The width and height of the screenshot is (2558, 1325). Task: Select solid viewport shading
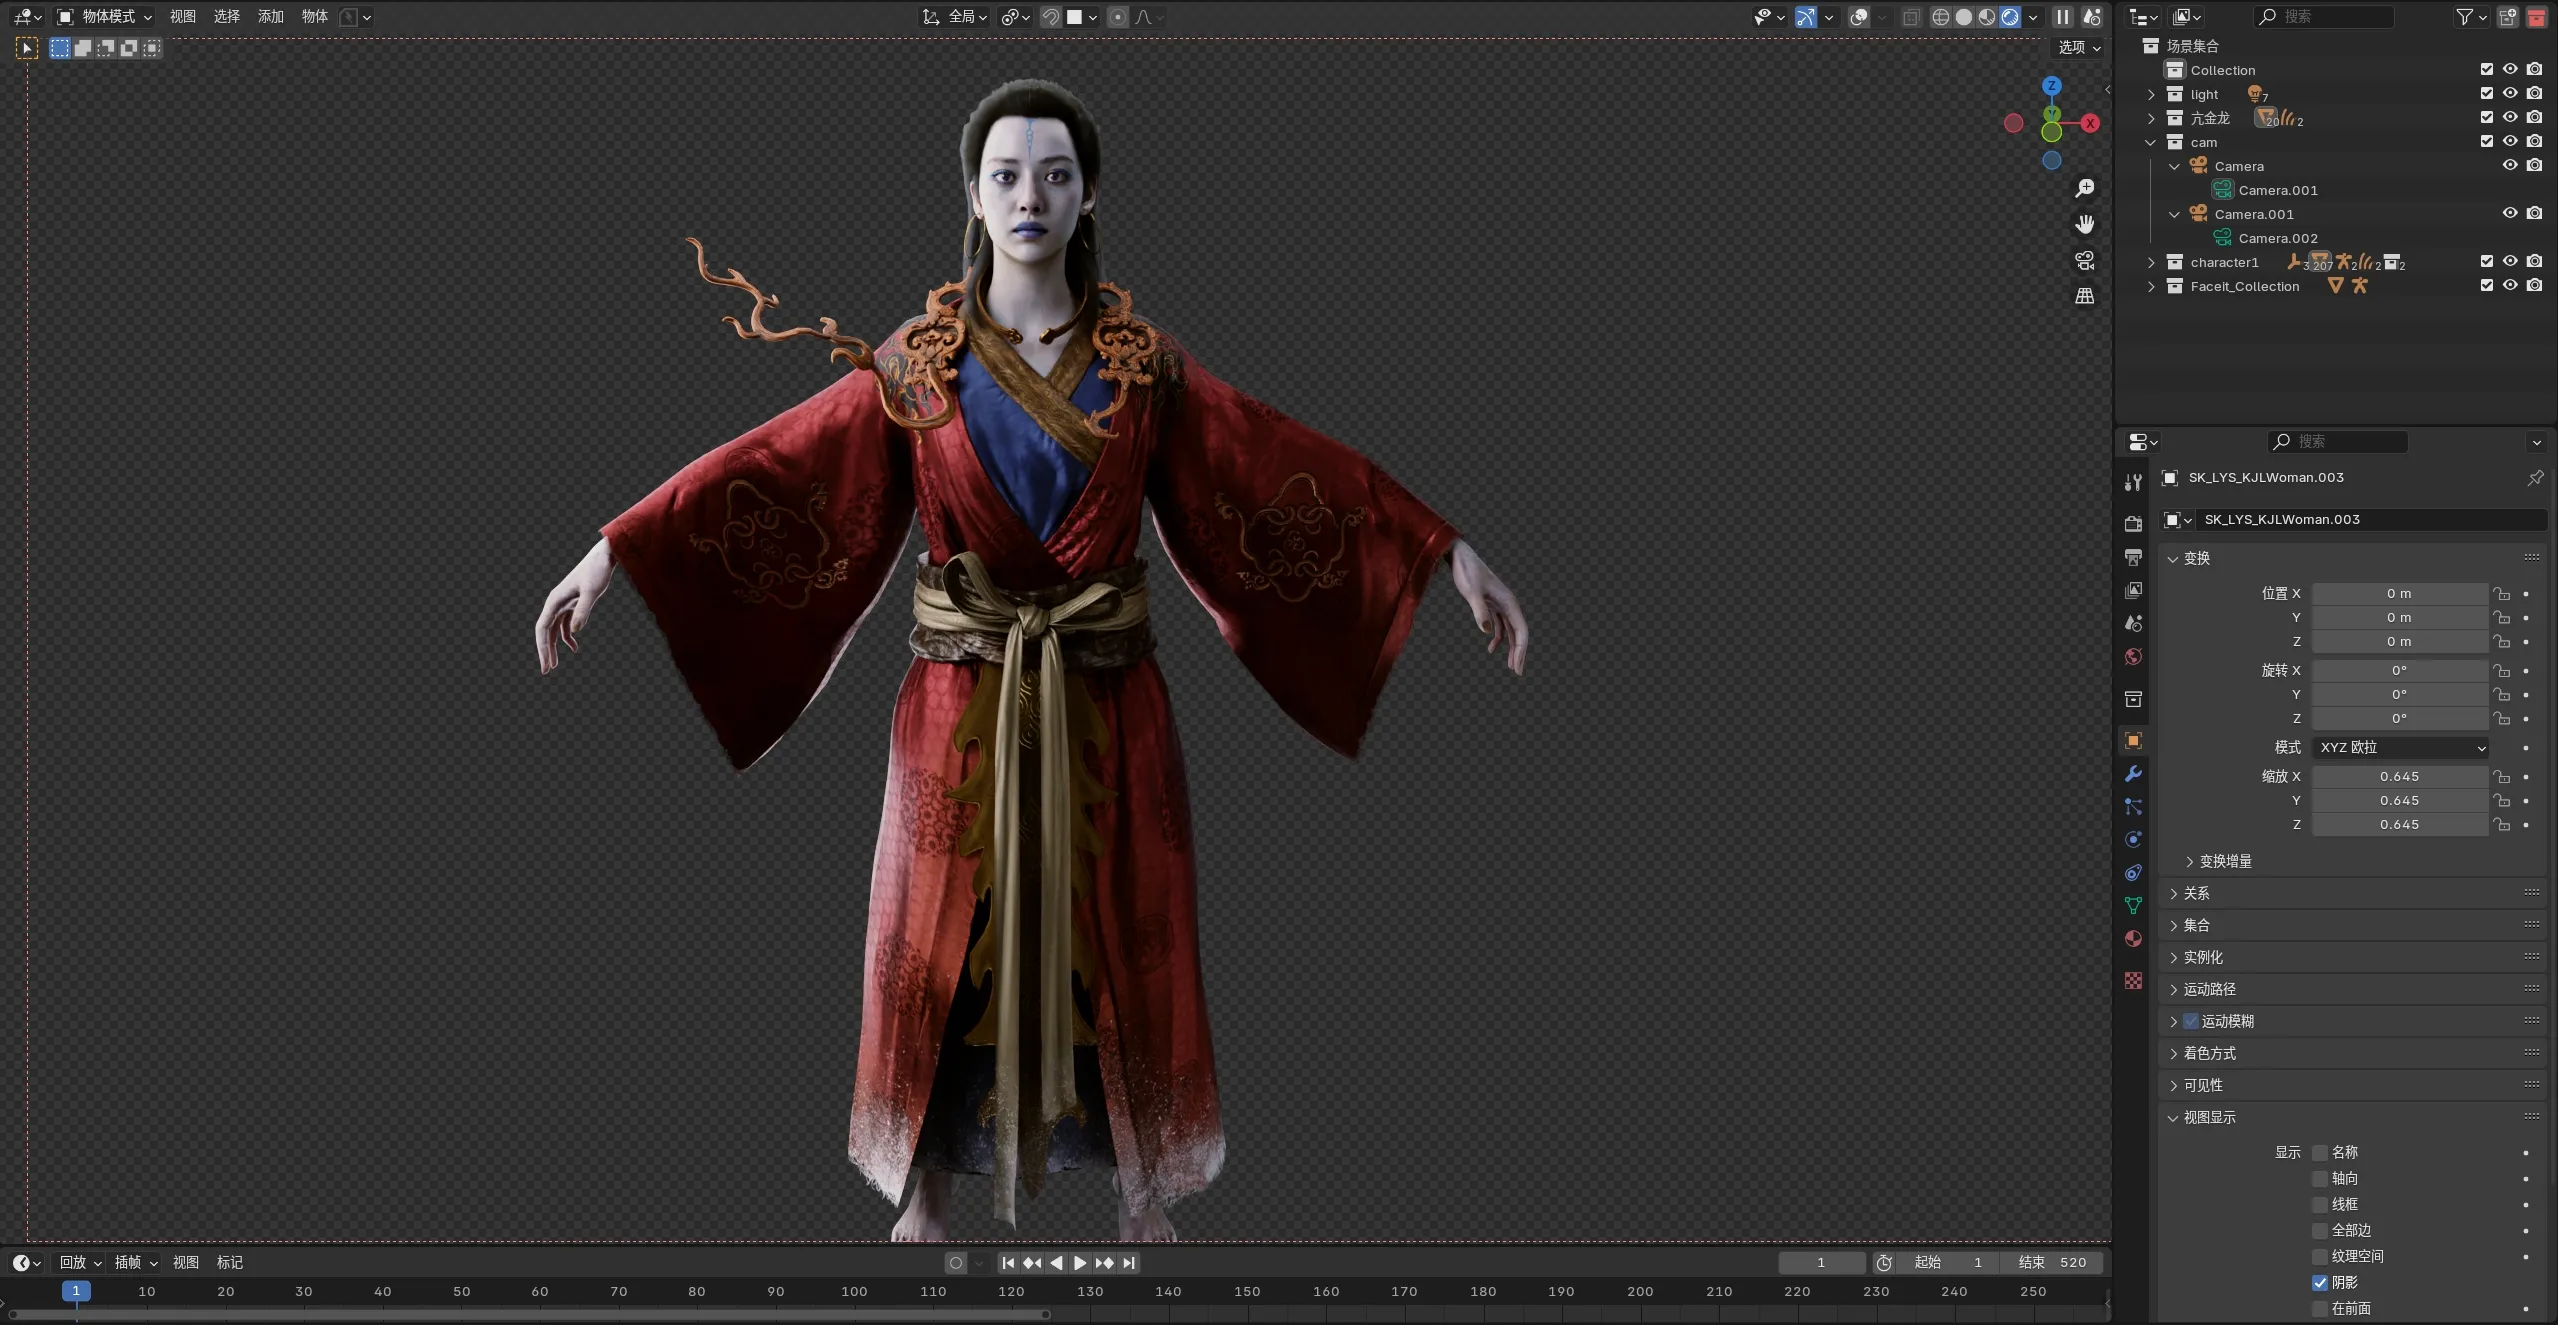tap(1963, 17)
